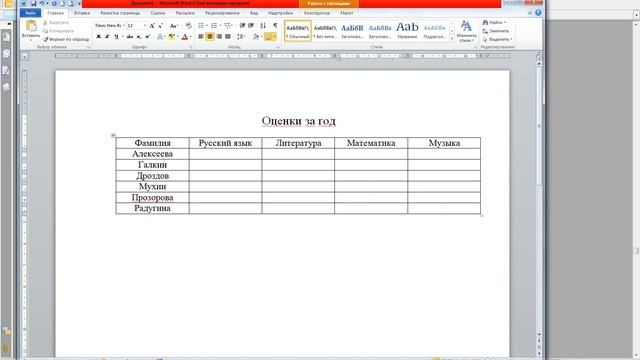Align text right in Paragraph group
Viewport: 640px width, 360px height.
pos(219,37)
